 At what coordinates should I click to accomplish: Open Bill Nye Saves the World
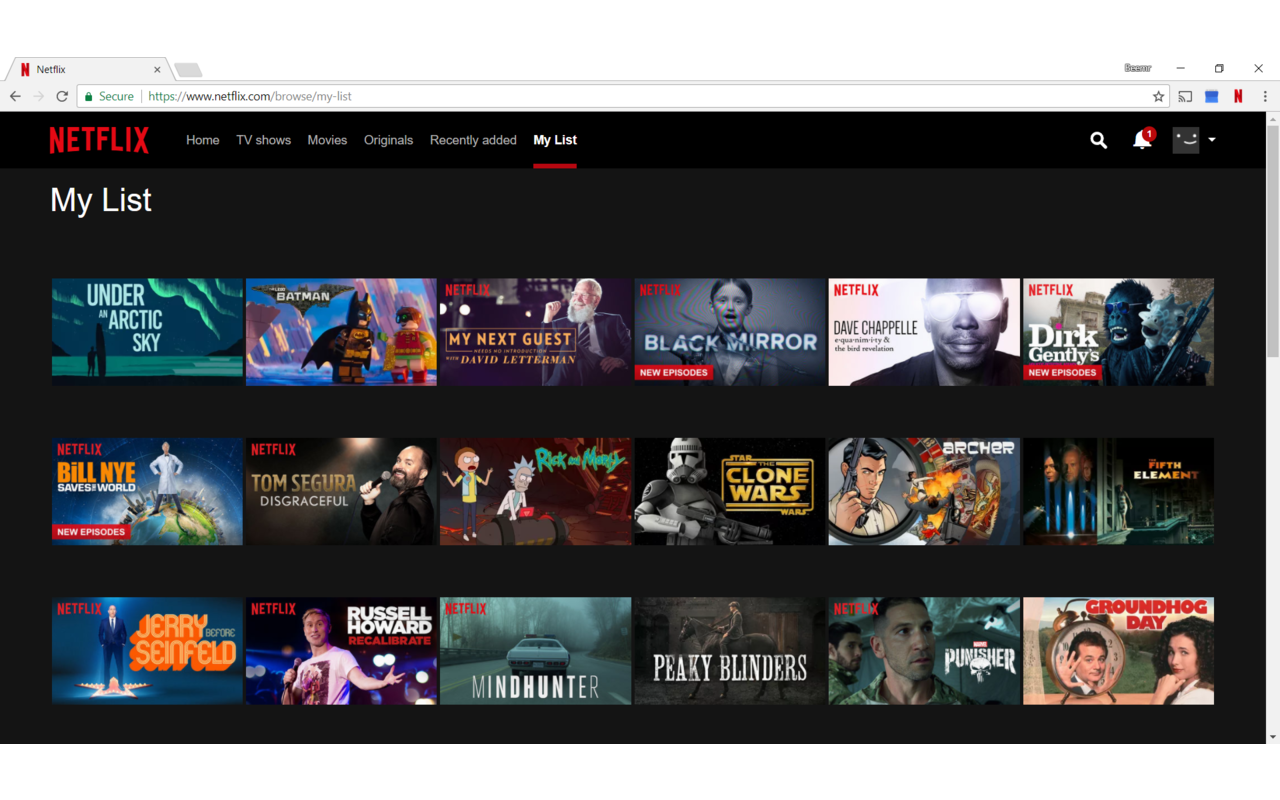[147, 491]
